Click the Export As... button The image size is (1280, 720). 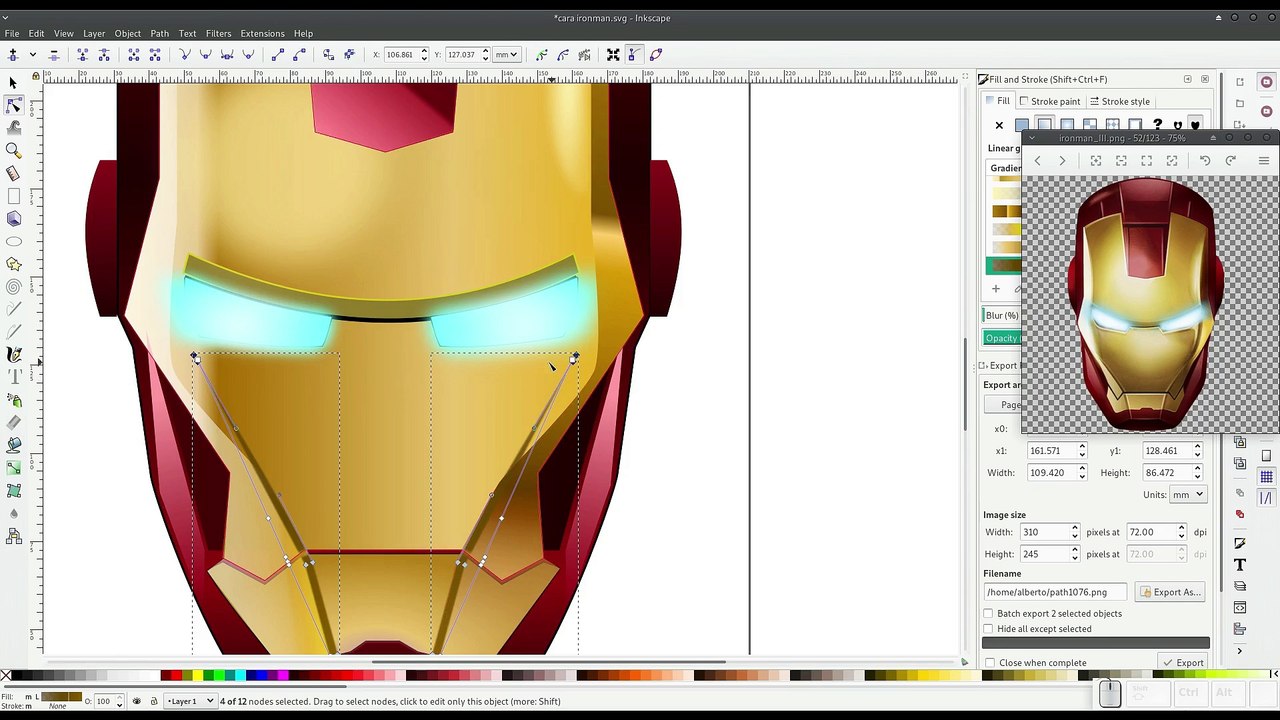tap(1169, 592)
